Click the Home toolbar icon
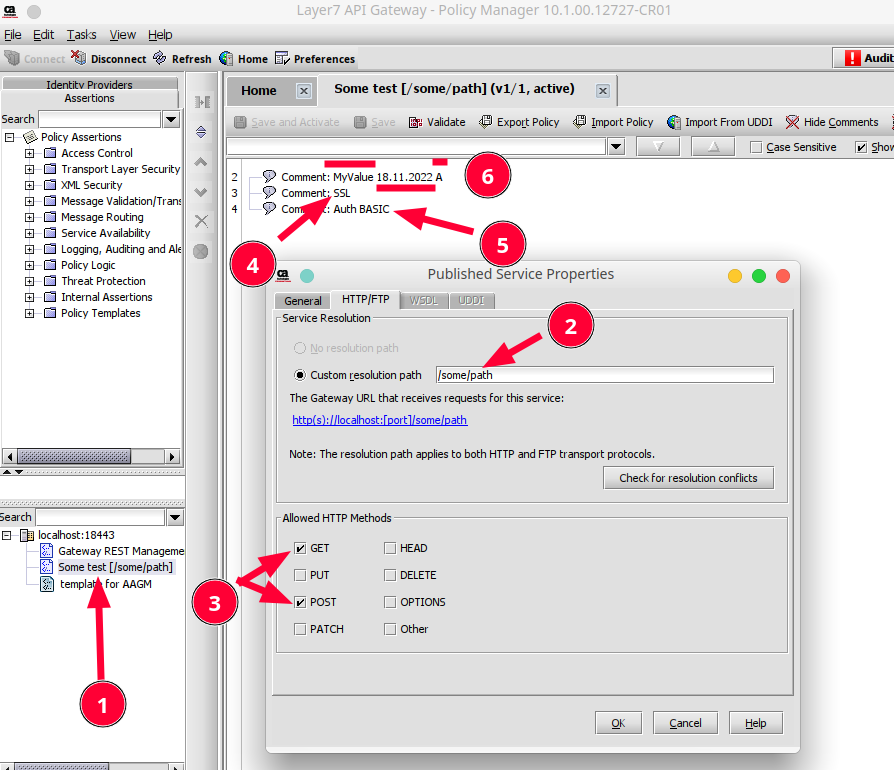Viewport: 894px width, 770px height. coord(227,59)
